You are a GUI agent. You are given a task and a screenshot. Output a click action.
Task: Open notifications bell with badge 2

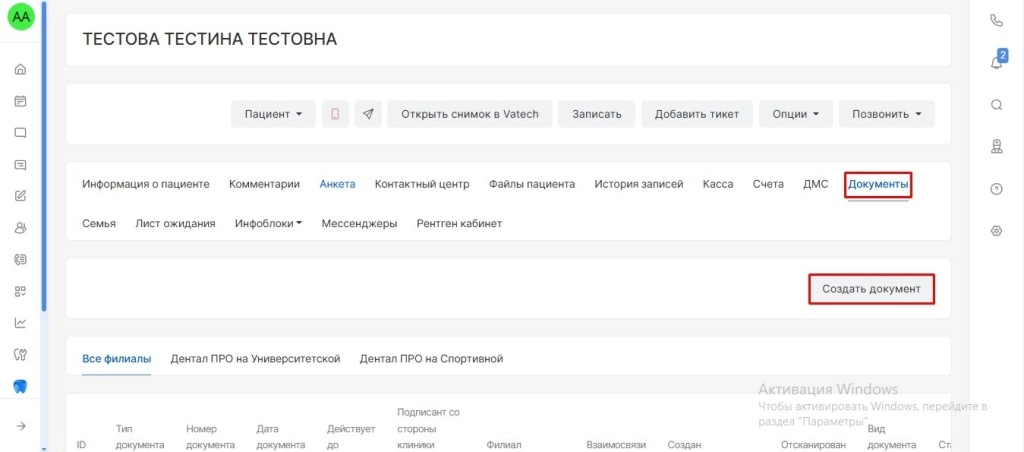996,62
